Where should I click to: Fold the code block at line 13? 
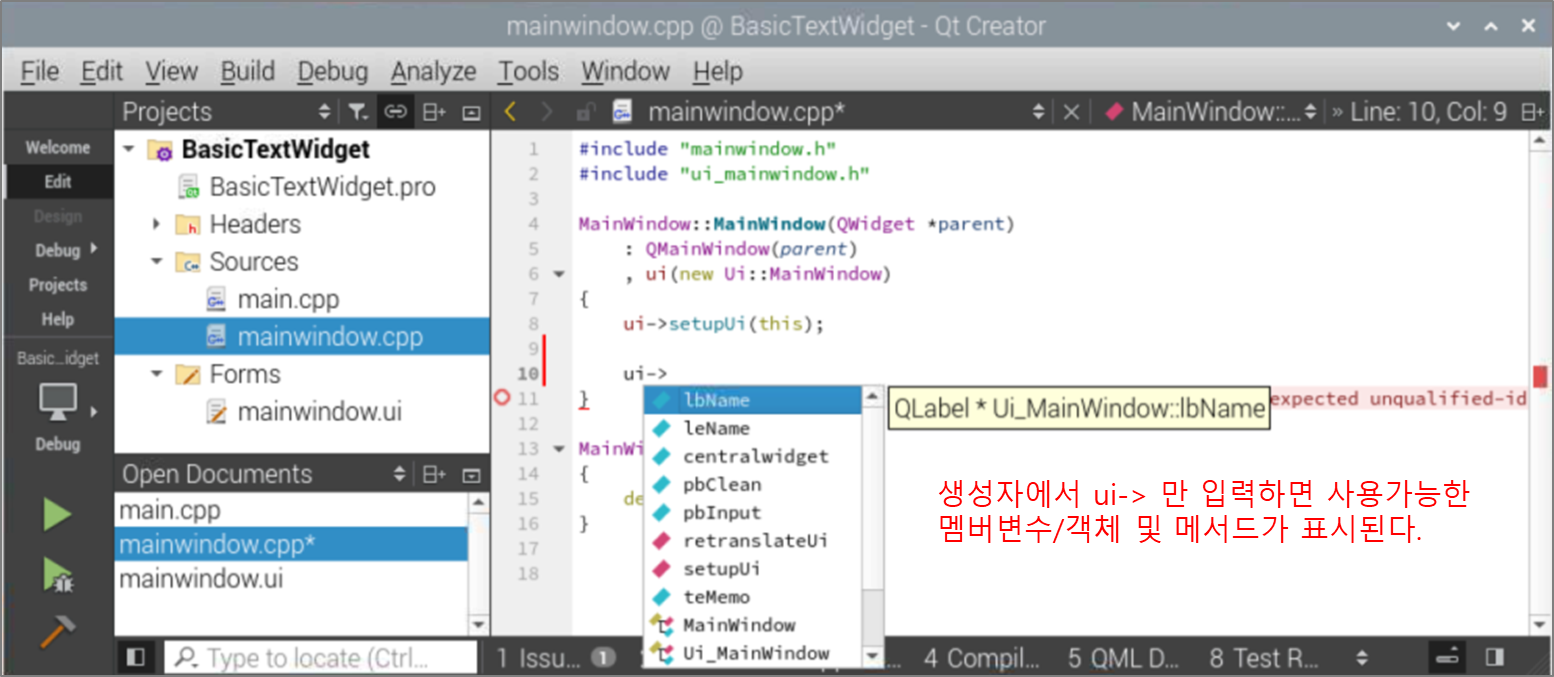coord(559,448)
